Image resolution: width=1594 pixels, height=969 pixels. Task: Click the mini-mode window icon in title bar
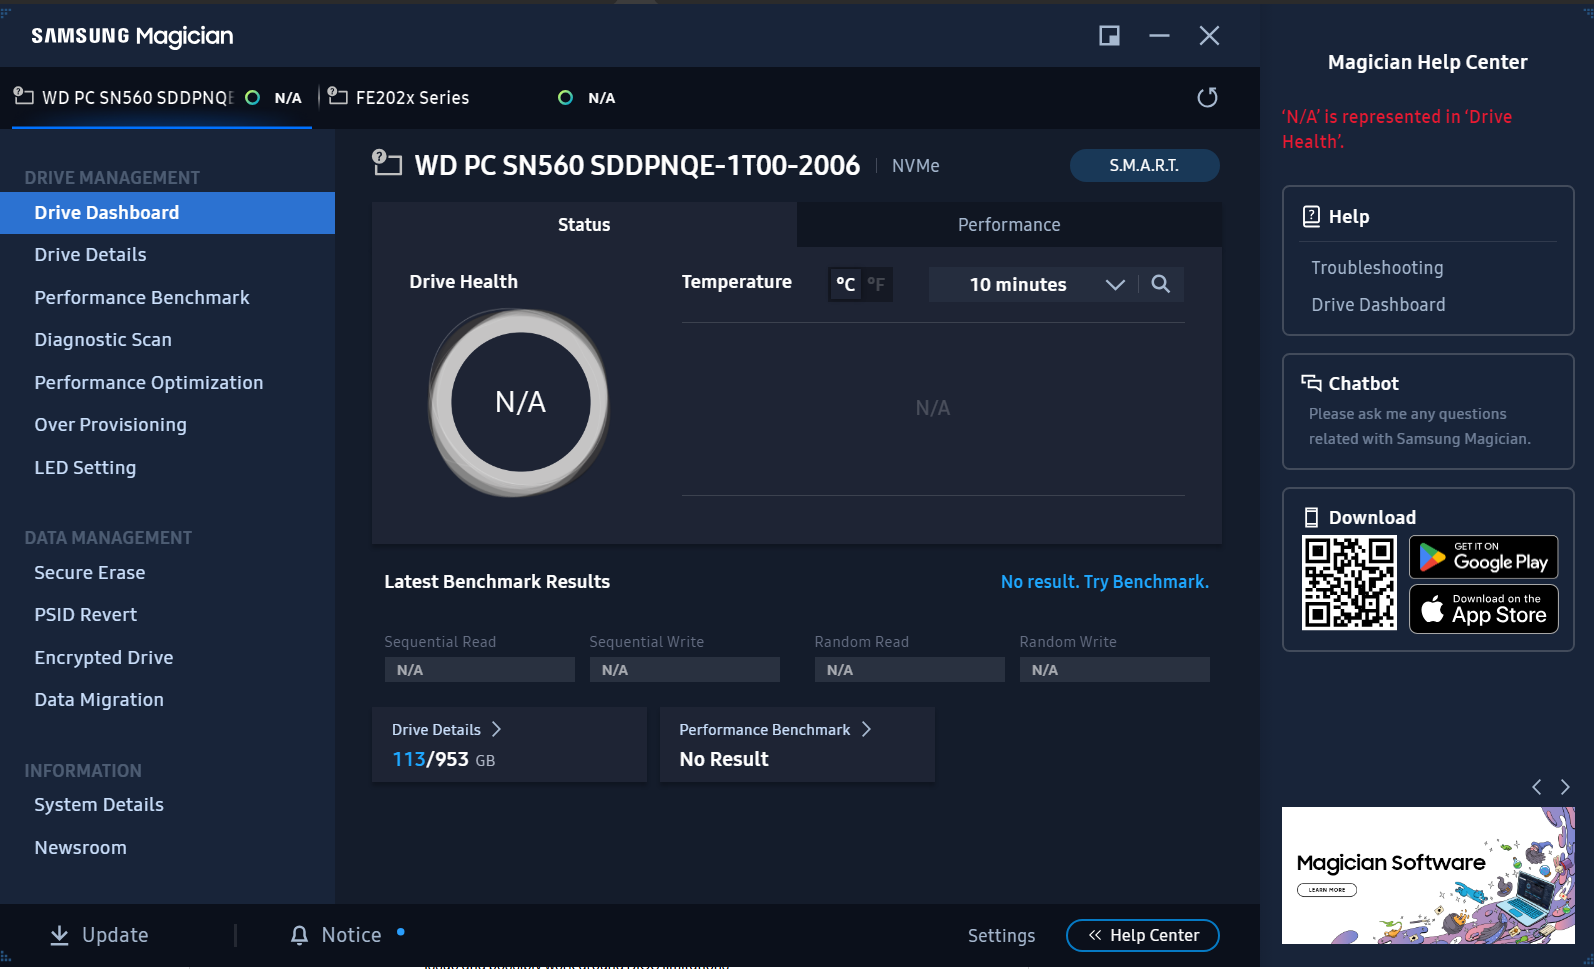coord(1109,36)
